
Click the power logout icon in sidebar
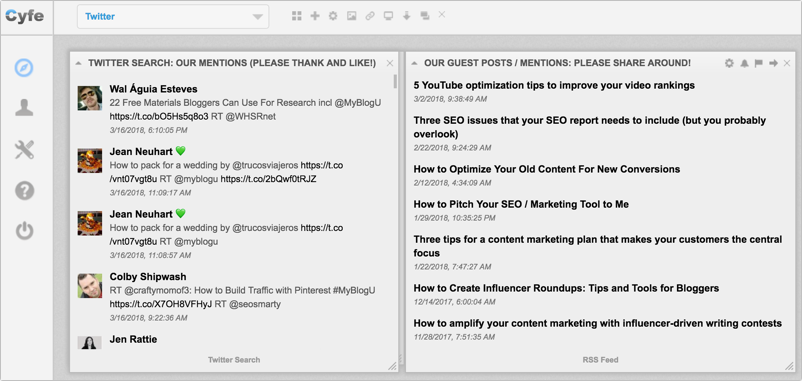[24, 231]
